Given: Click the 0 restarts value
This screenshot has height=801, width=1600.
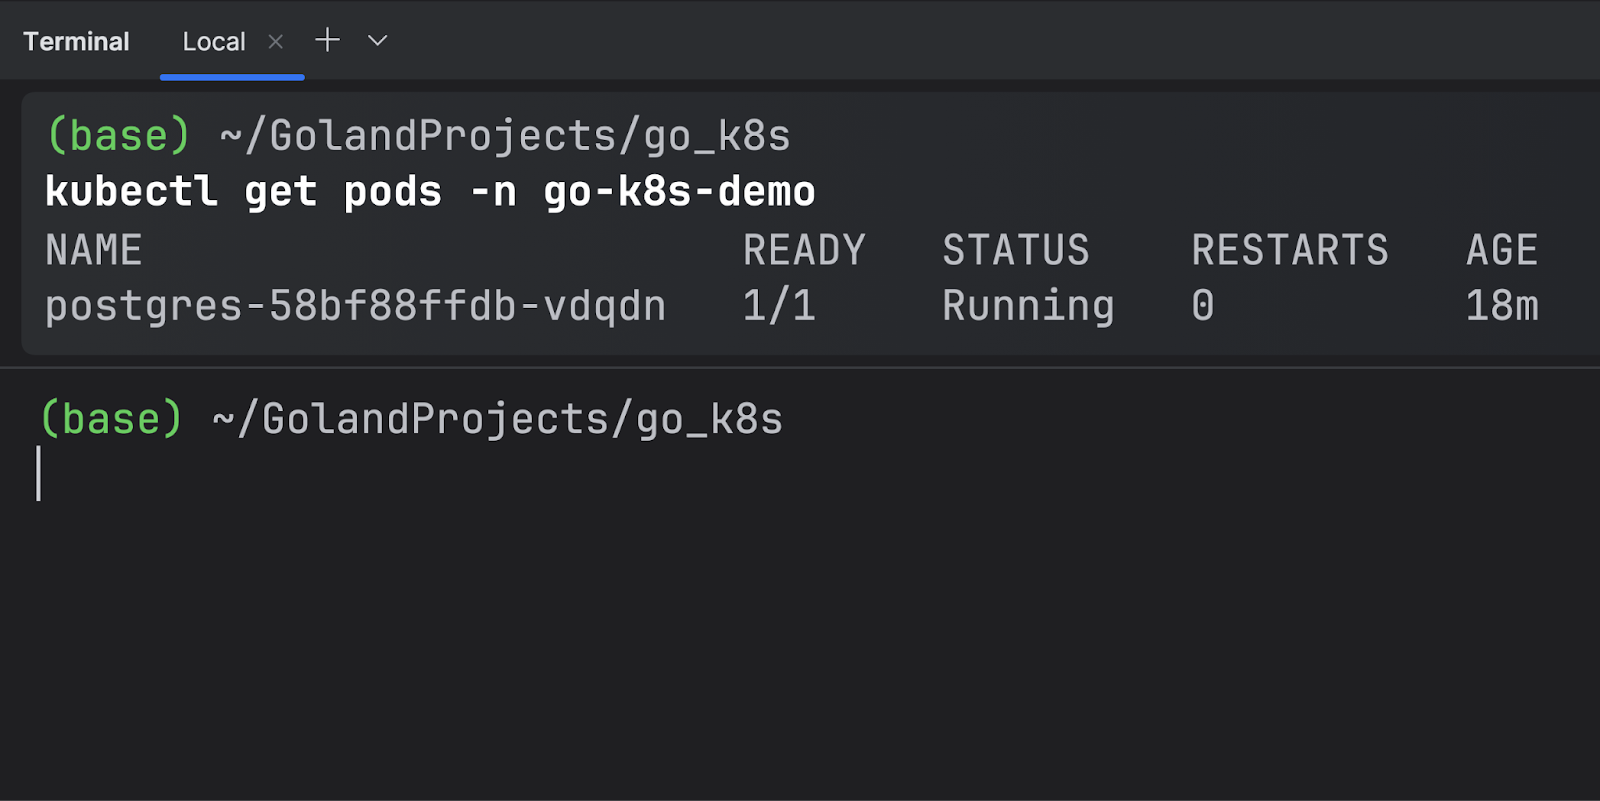Looking at the screenshot, I should (1203, 306).
